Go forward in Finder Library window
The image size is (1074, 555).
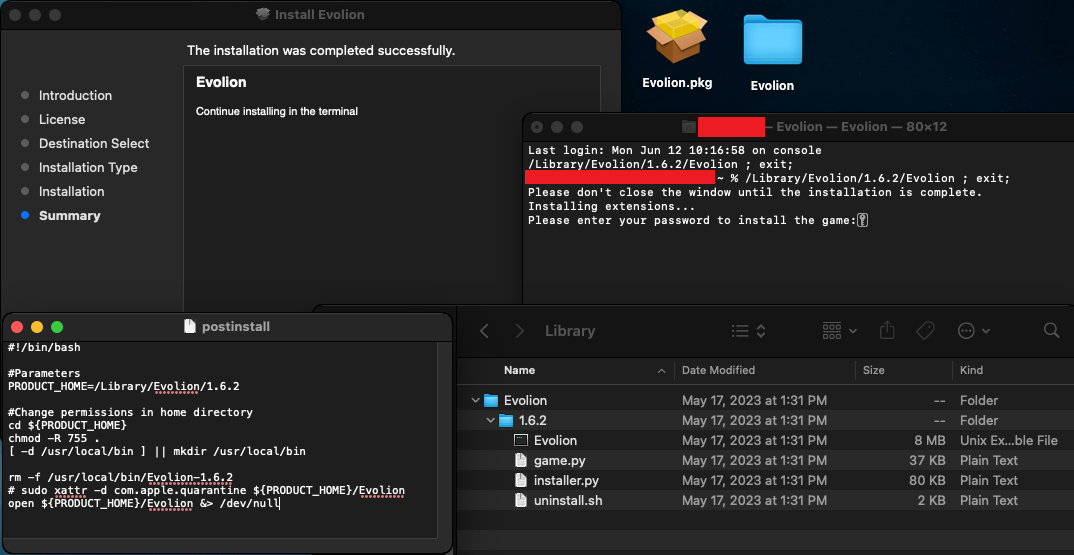point(520,331)
